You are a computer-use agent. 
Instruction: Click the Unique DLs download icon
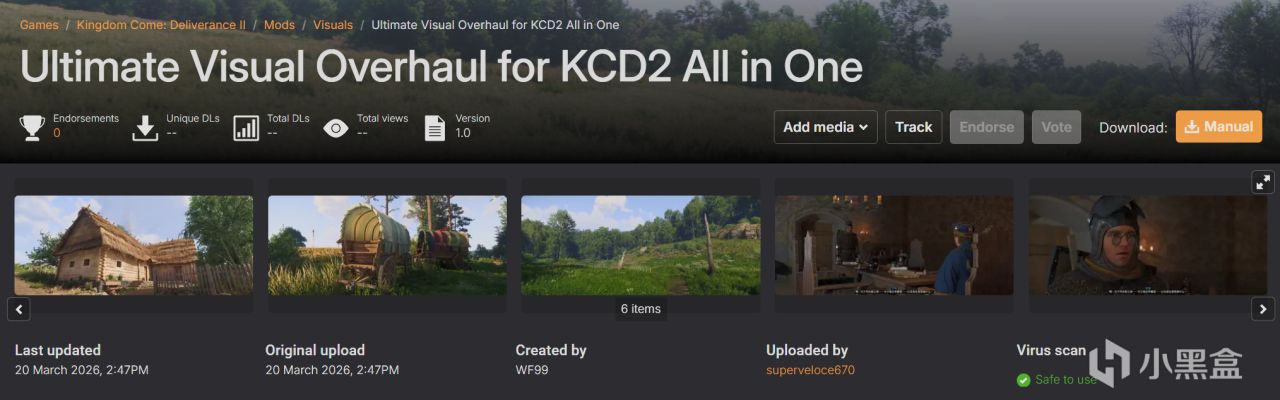[x=146, y=127]
